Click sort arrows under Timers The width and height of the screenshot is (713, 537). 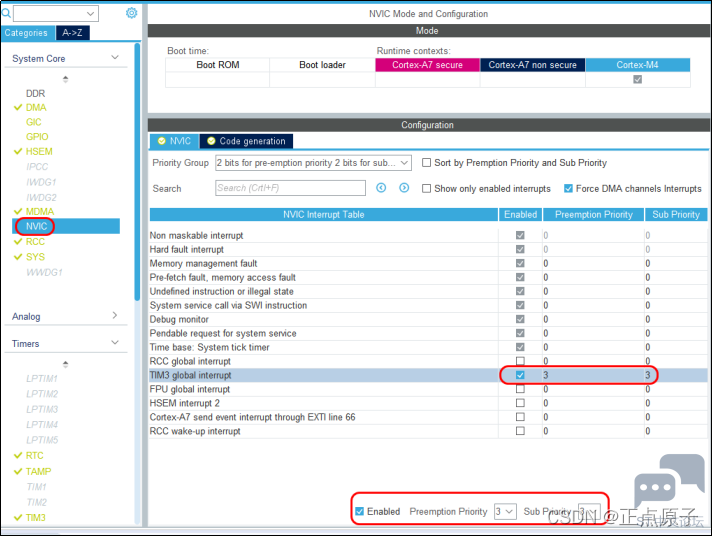coord(65,364)
